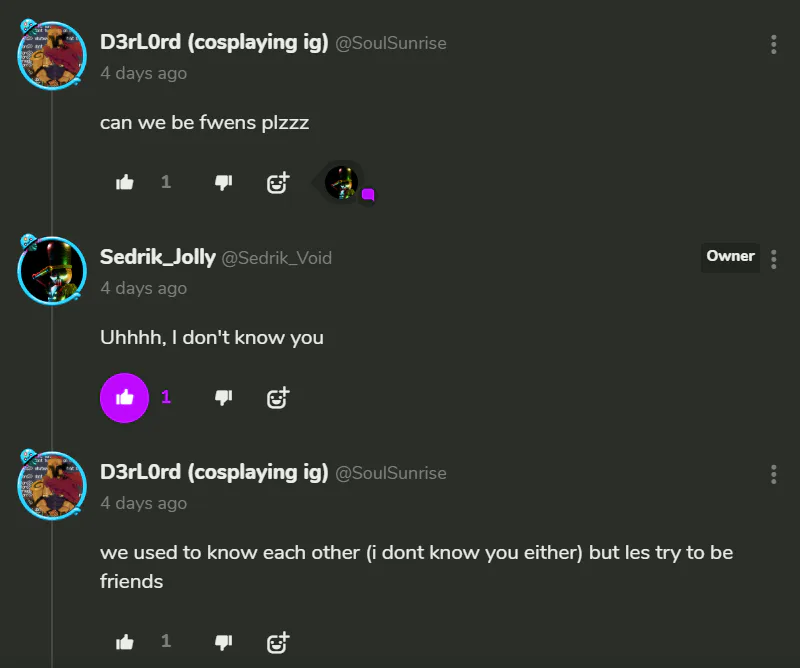Viewport: 800px width, 668px height.
Task: Open D3rL0rd's avatar on the first comment
Action: click(x=52, y=56)
